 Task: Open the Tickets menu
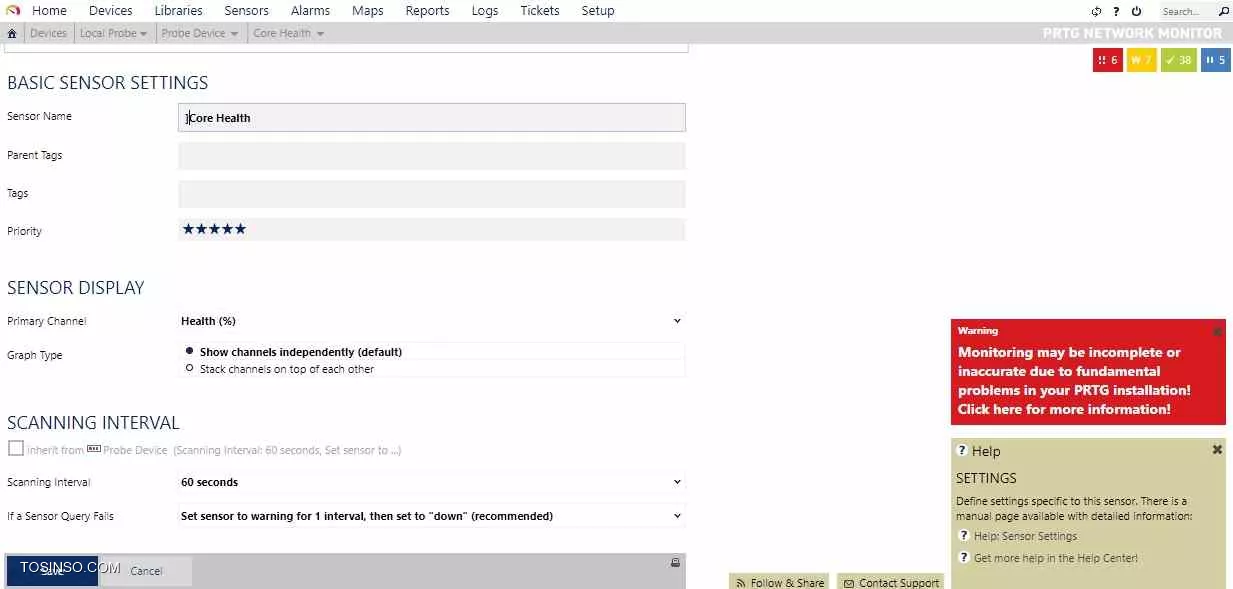point(540,11)
